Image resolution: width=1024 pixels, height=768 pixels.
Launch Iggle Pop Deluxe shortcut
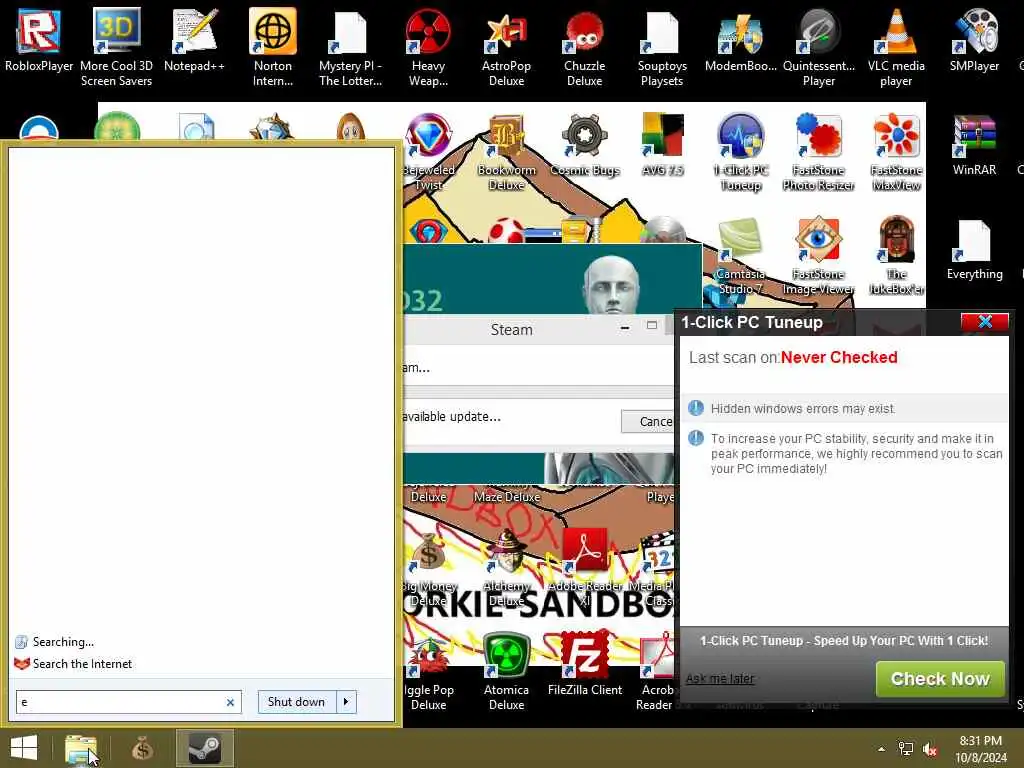click(428, 671)
